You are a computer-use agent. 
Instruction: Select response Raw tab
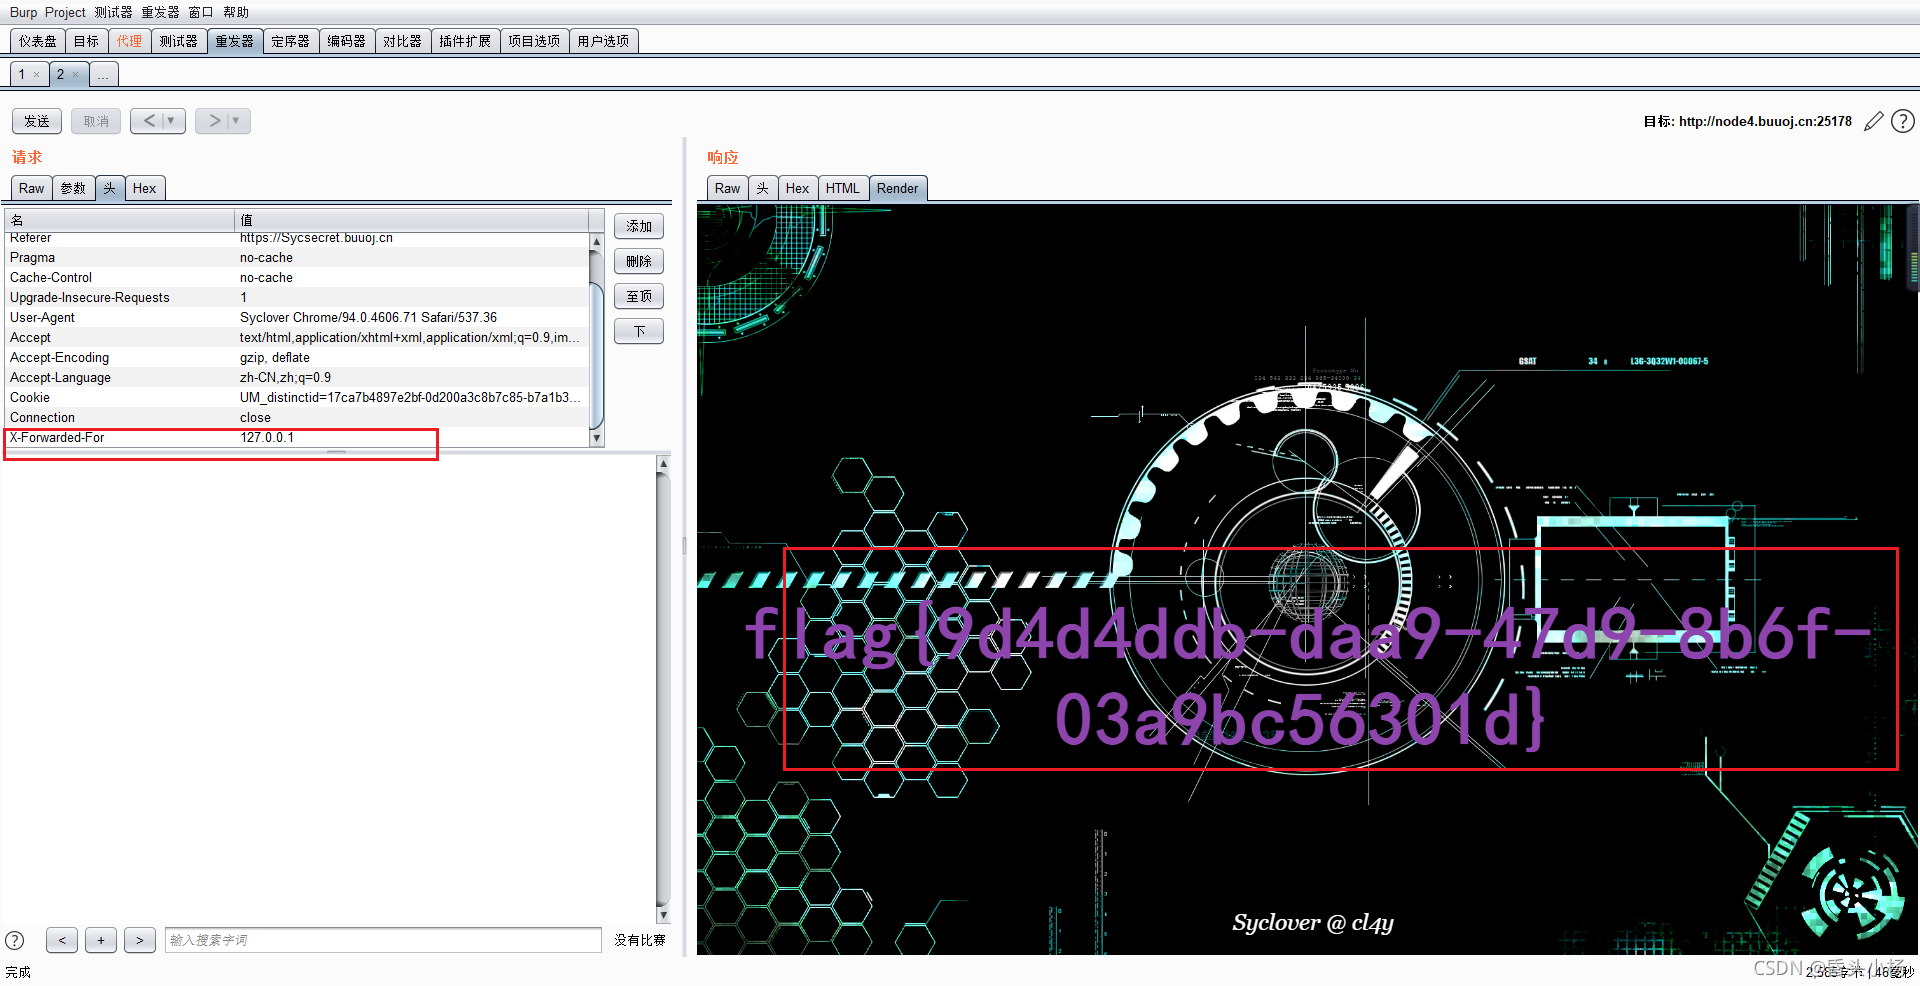(727, 188)
